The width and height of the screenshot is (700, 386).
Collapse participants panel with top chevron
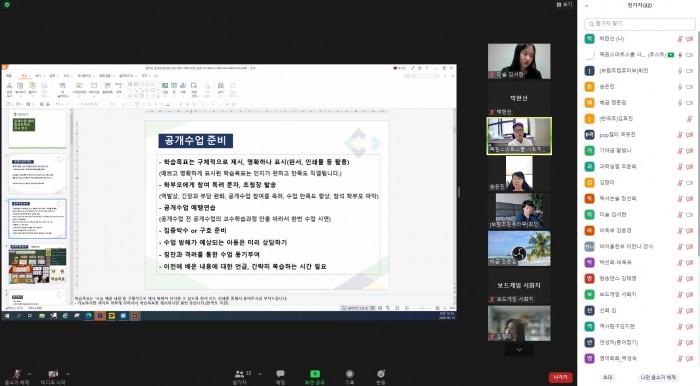(x=587, y=6)
